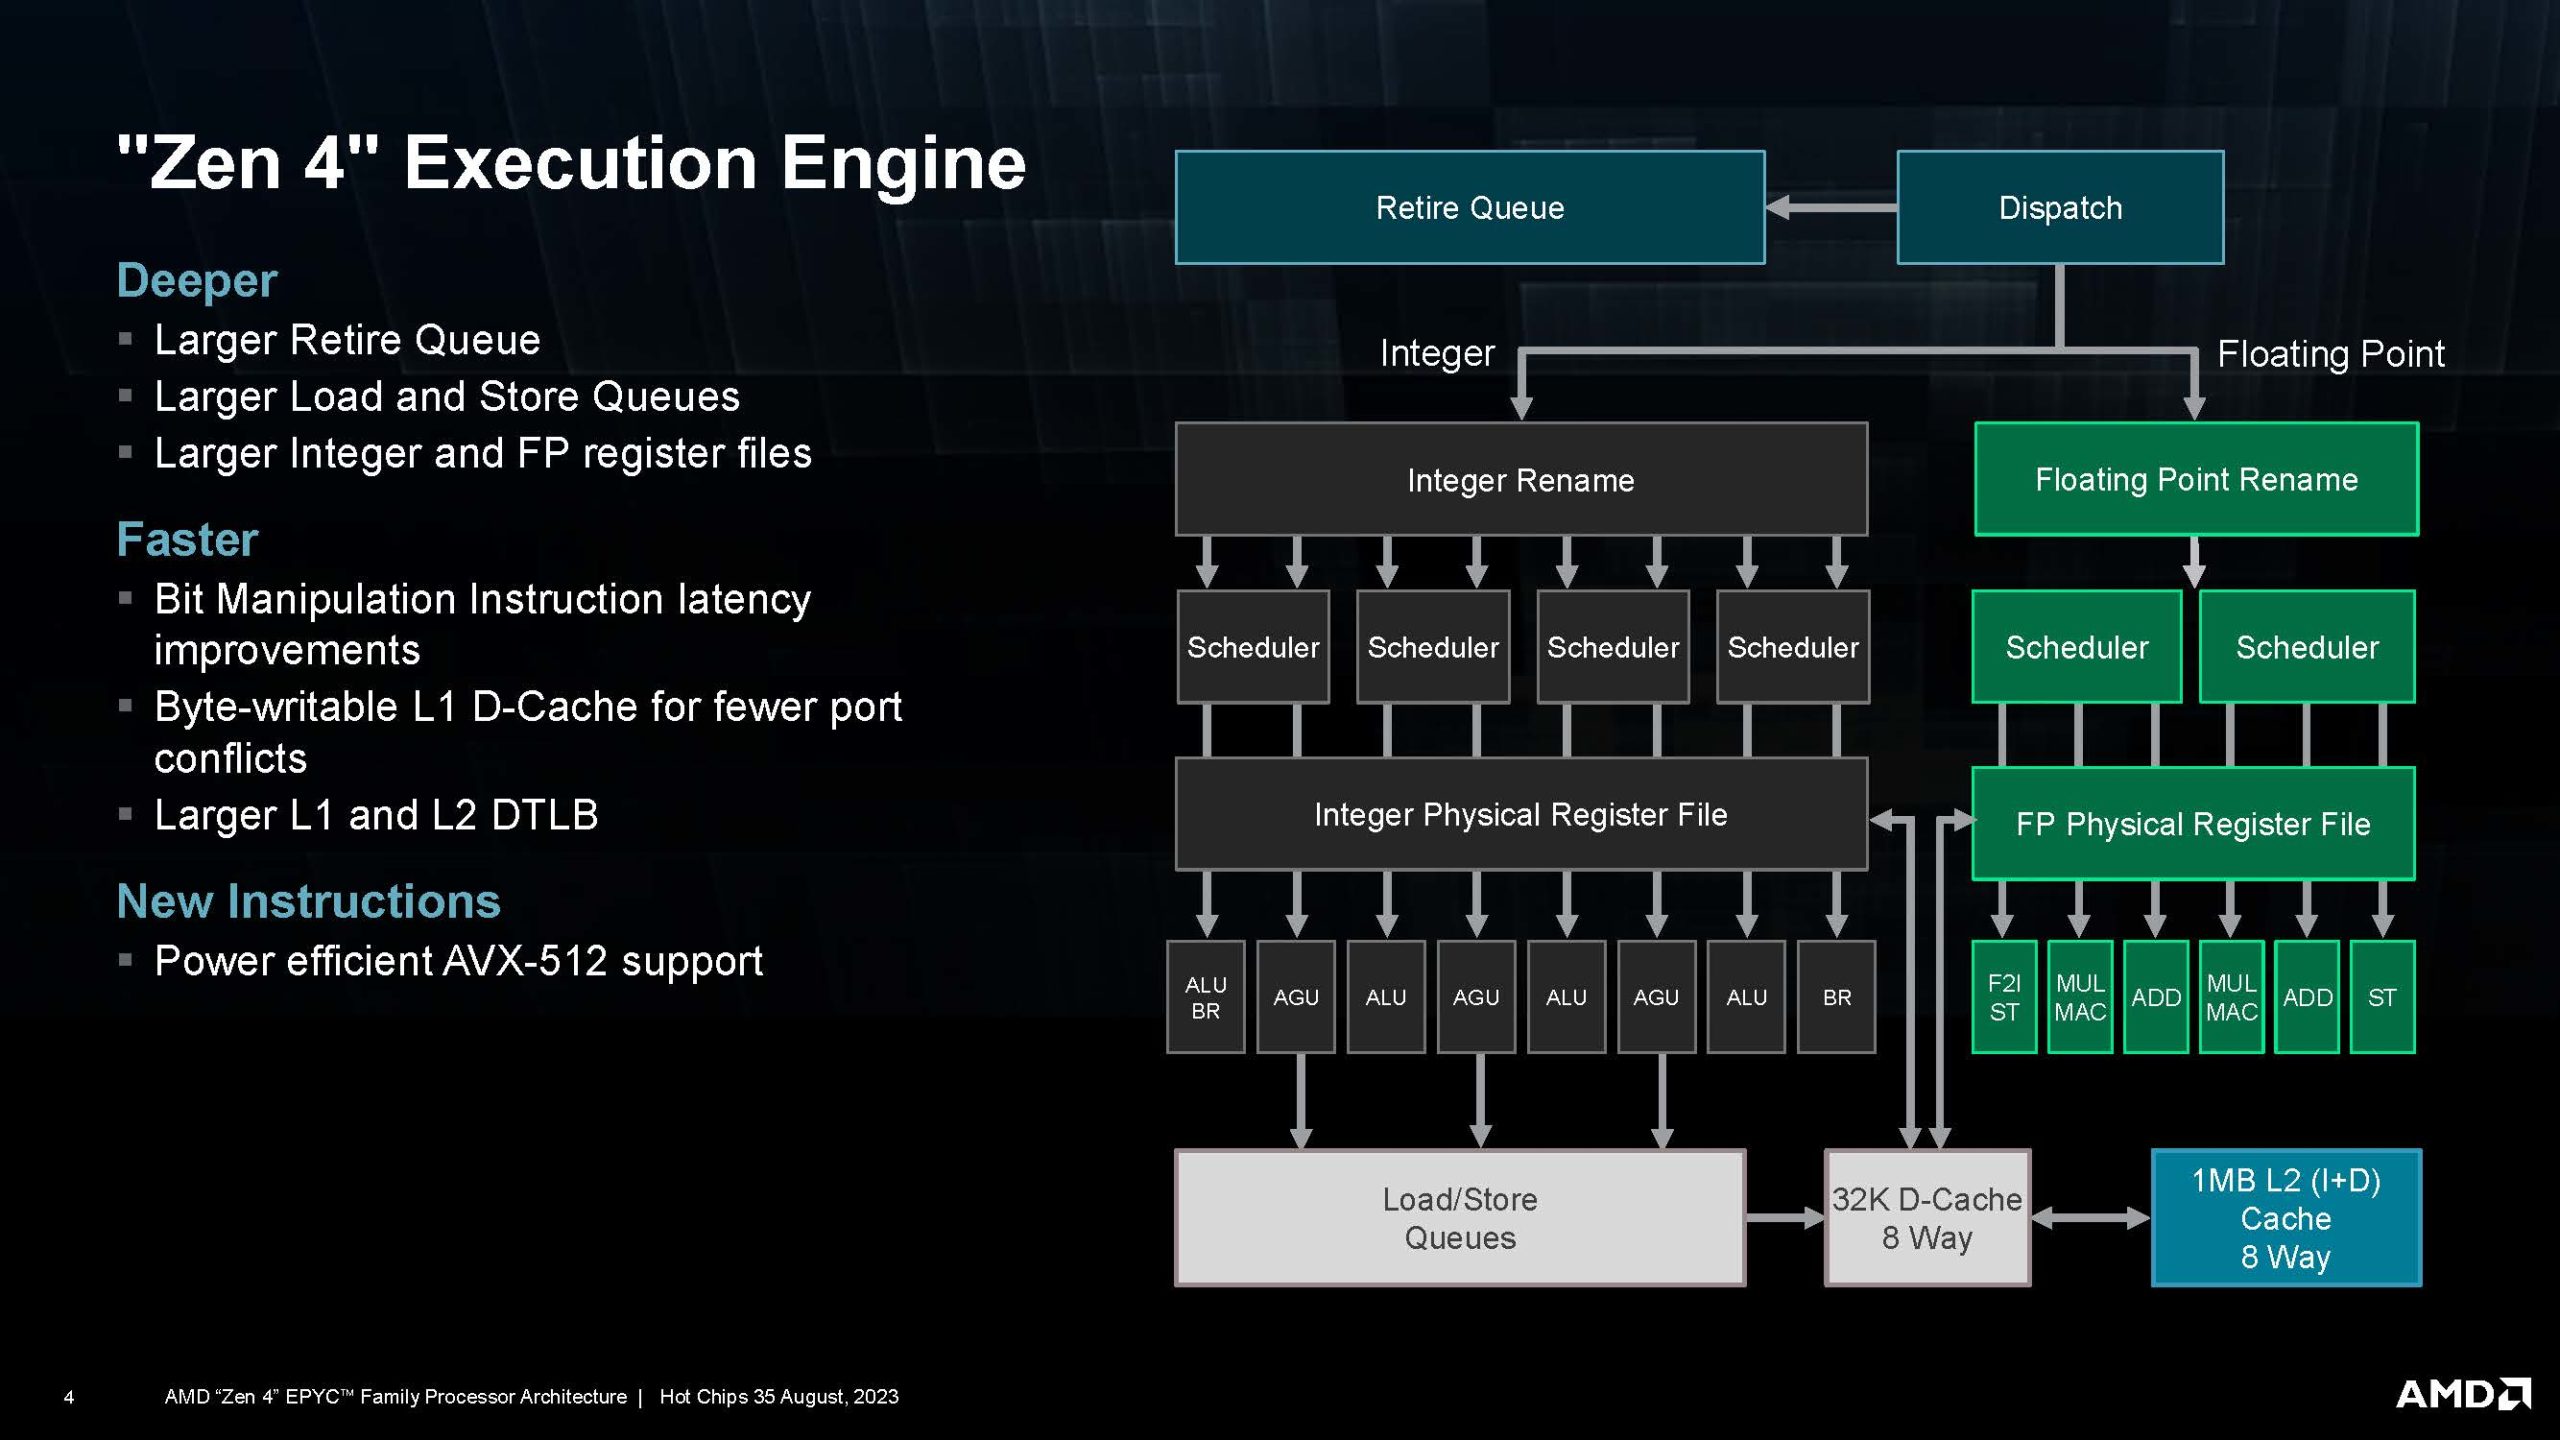The width and height of the screenshot is (2560, 1440).
Task: Click the 32K D-Cache 8 Way block
Action: pos(1926,1217)
